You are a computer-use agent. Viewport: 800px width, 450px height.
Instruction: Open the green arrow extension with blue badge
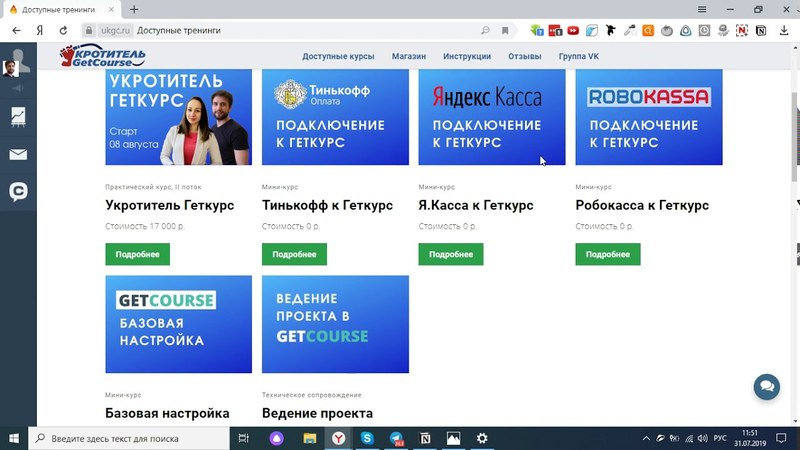536,31
